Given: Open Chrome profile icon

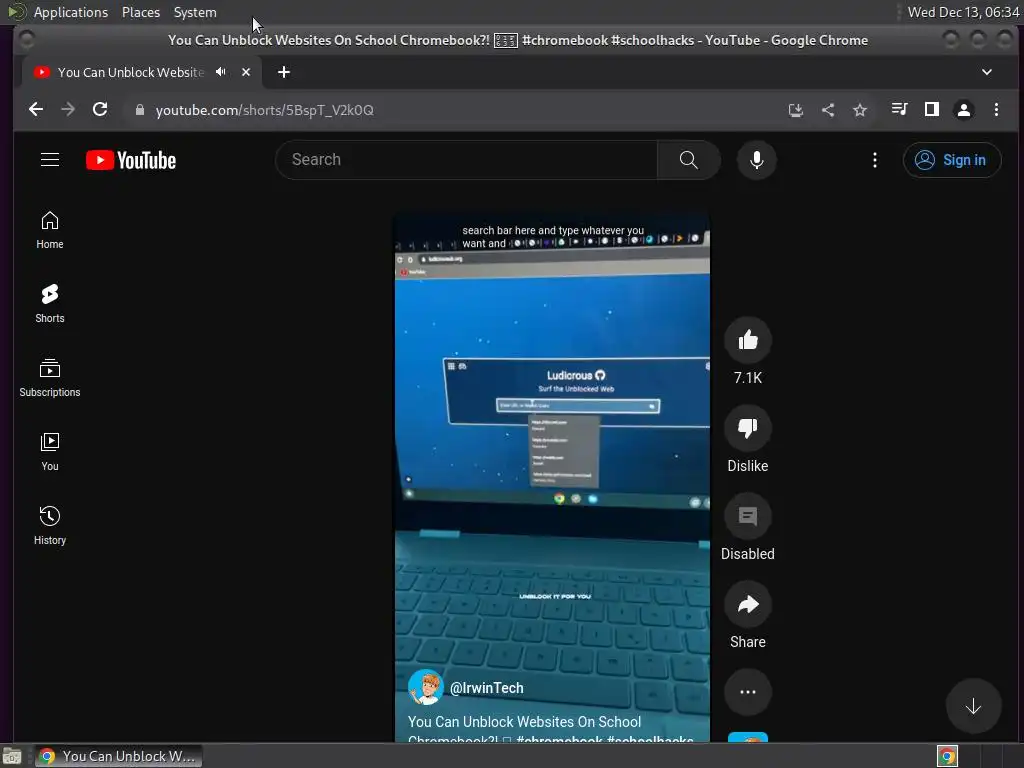Looking at the screenshot, I should point(963,110).
